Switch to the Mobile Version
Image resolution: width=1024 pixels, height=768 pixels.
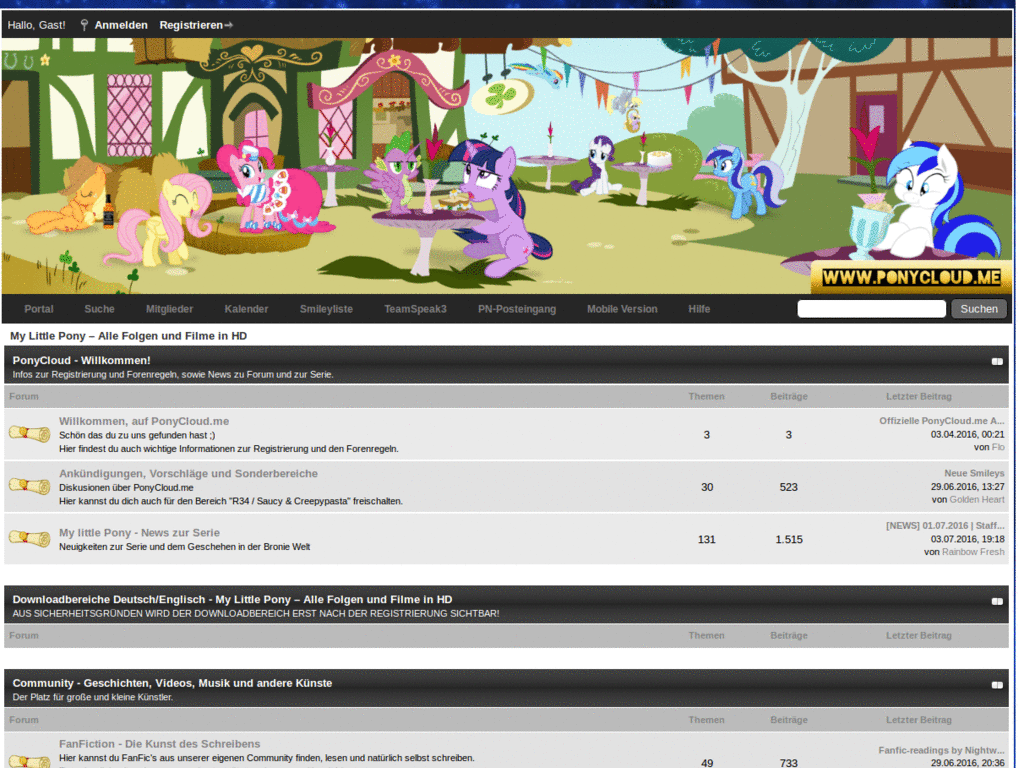pyautogui.click(x=622, y=309)
